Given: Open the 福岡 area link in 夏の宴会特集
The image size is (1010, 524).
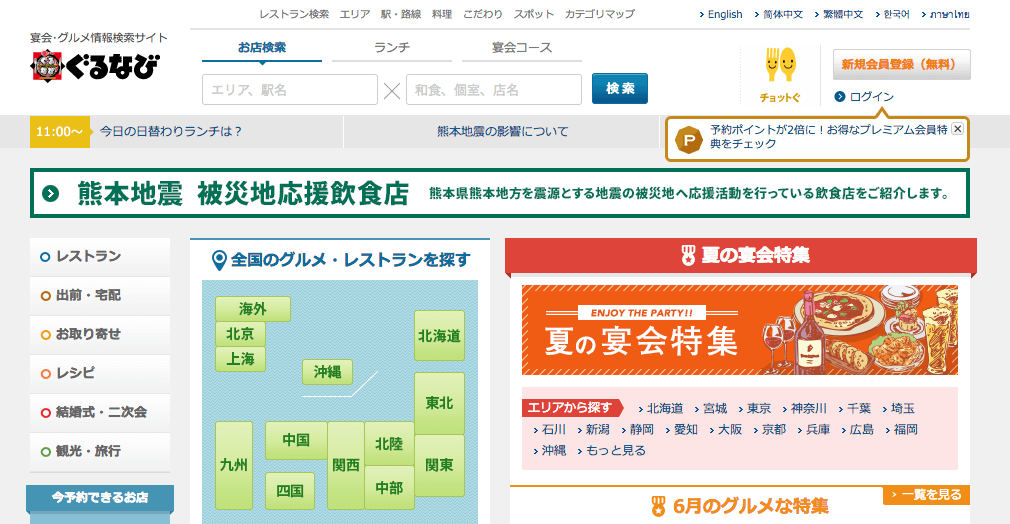Looking at the screenshot, I should (x=906, y=430).
